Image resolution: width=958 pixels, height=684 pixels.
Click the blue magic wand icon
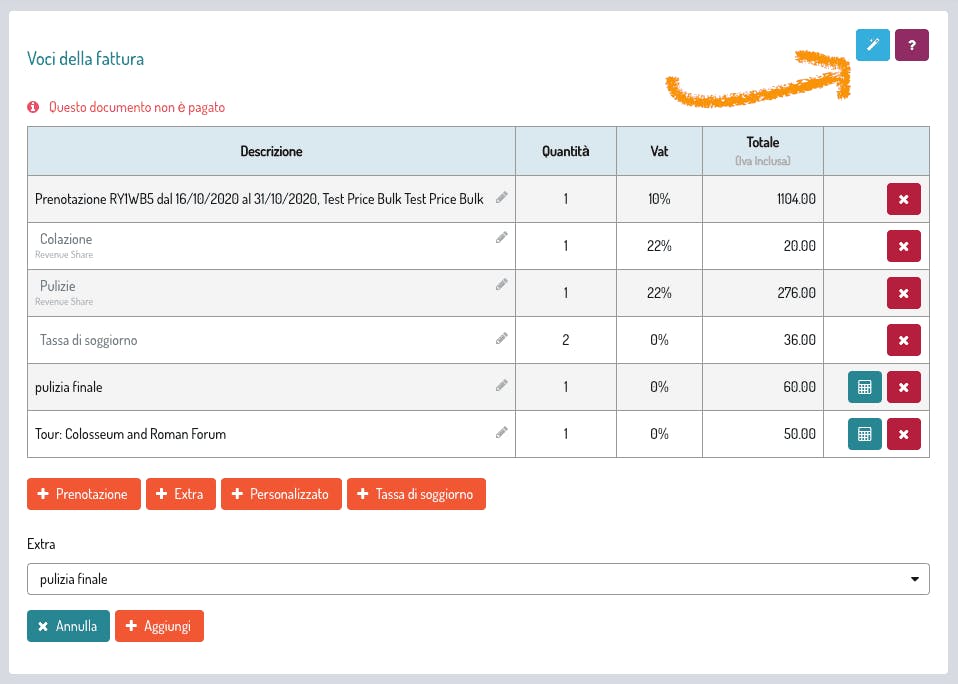(x=872, y=45)
